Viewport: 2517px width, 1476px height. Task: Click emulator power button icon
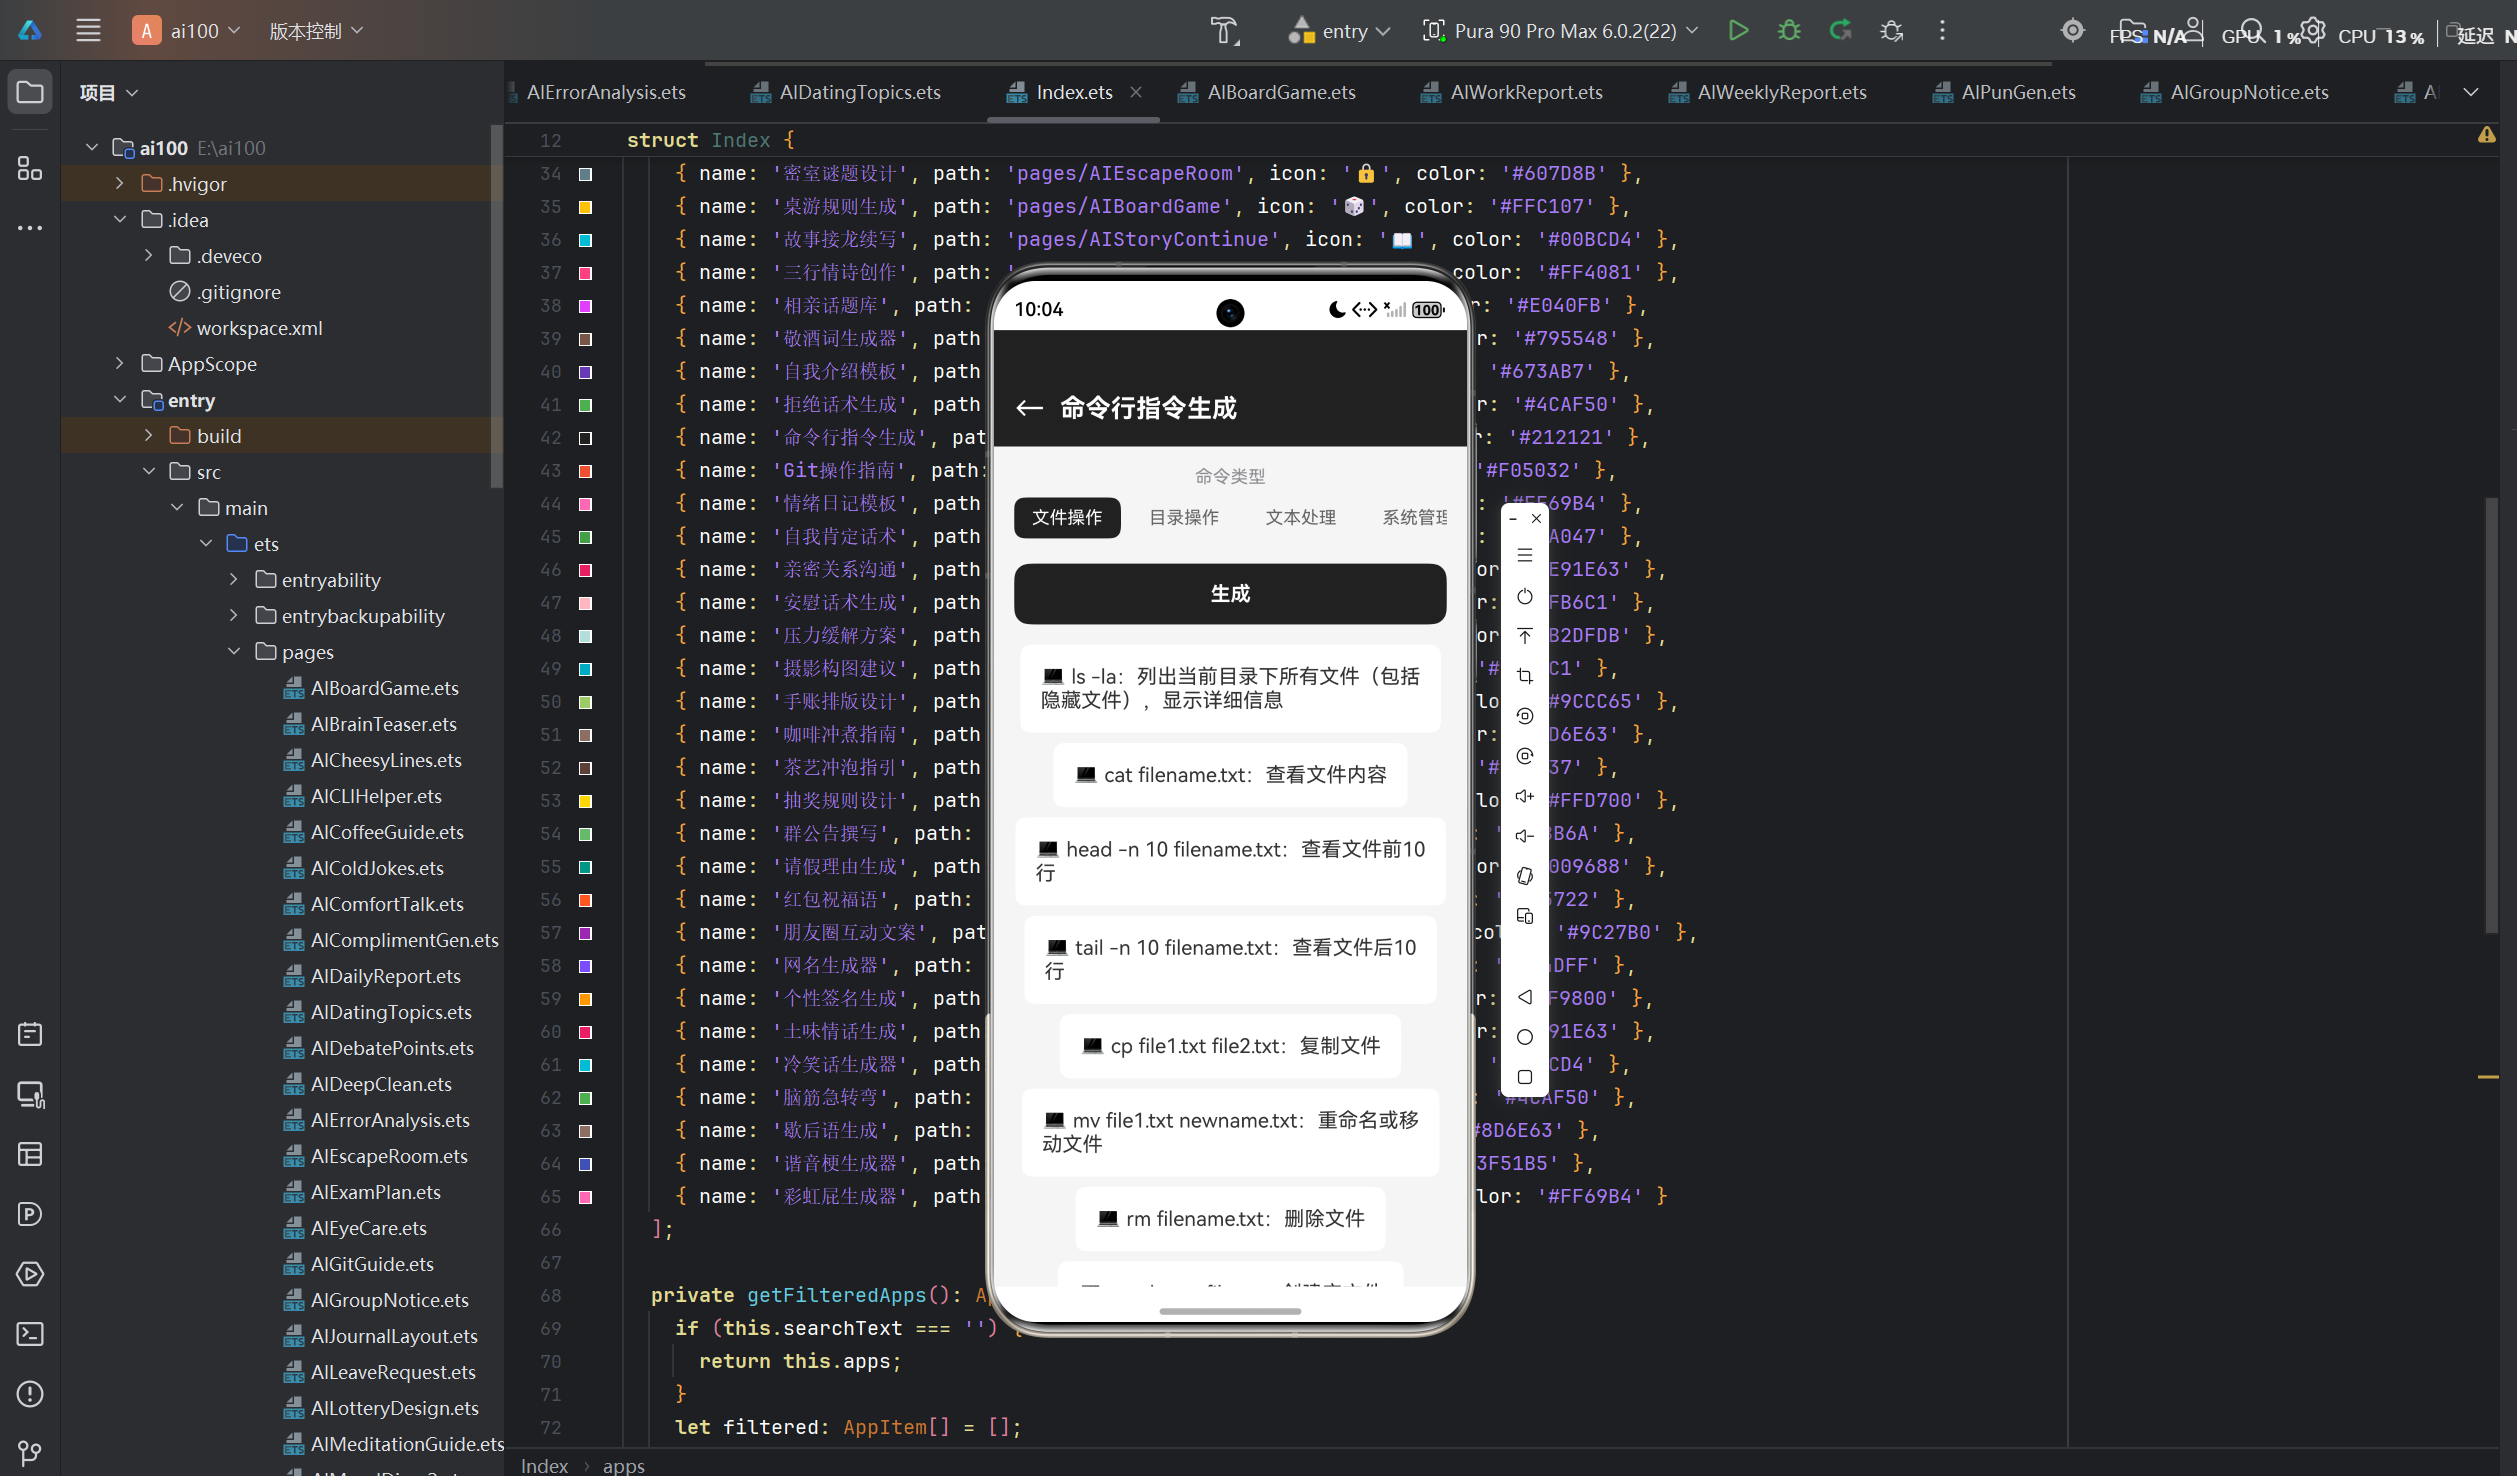(x=1524, y=597)
